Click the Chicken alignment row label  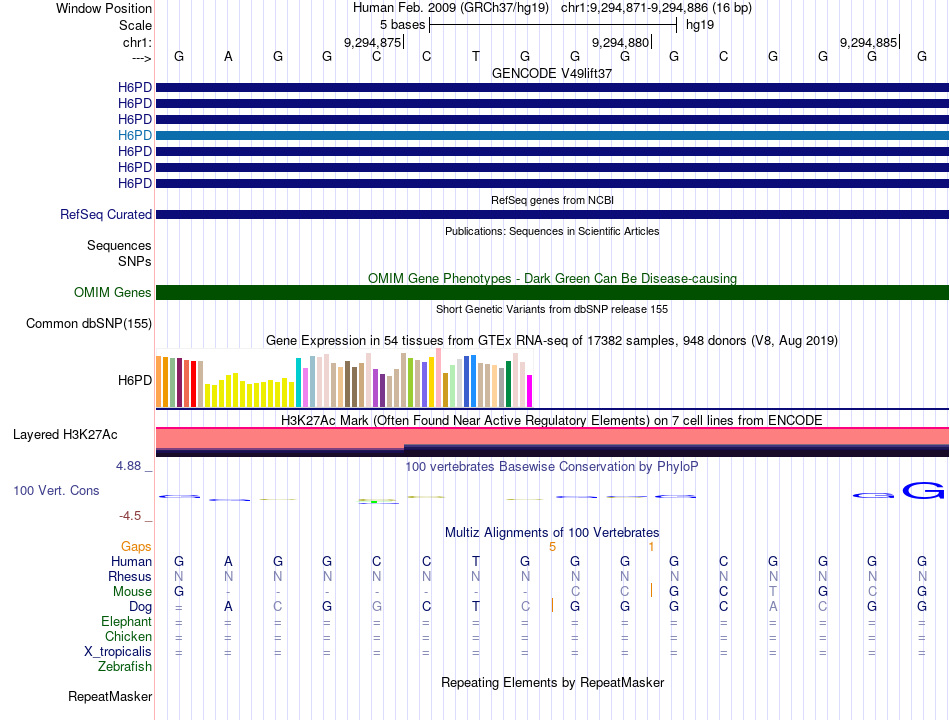click(x=128, y=637)
